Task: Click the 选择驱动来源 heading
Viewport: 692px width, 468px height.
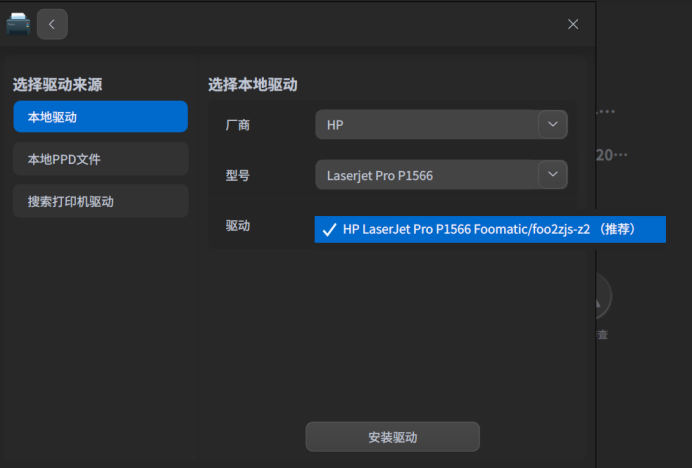Action: pos(57,85)
